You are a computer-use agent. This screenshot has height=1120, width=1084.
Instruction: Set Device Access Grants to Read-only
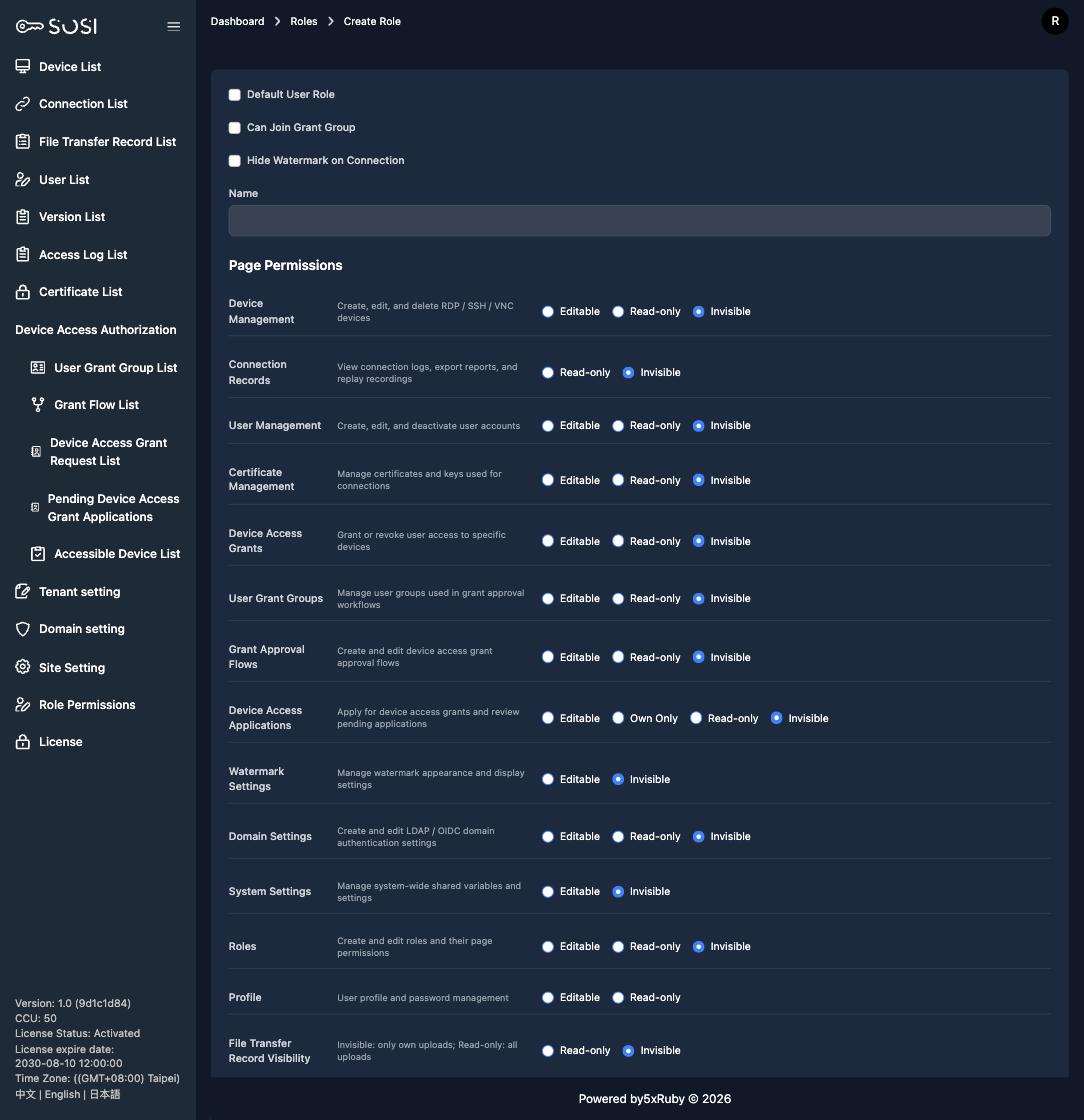pos(618,541)
